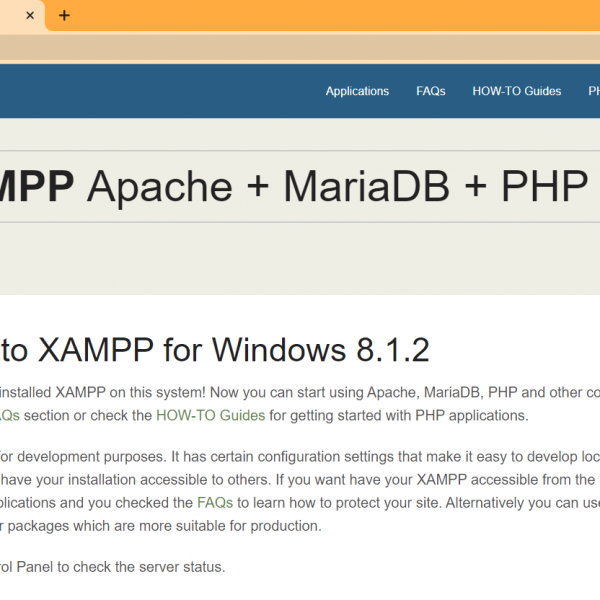Click the partially visible FAQs section link

click(x=9, y=415)
